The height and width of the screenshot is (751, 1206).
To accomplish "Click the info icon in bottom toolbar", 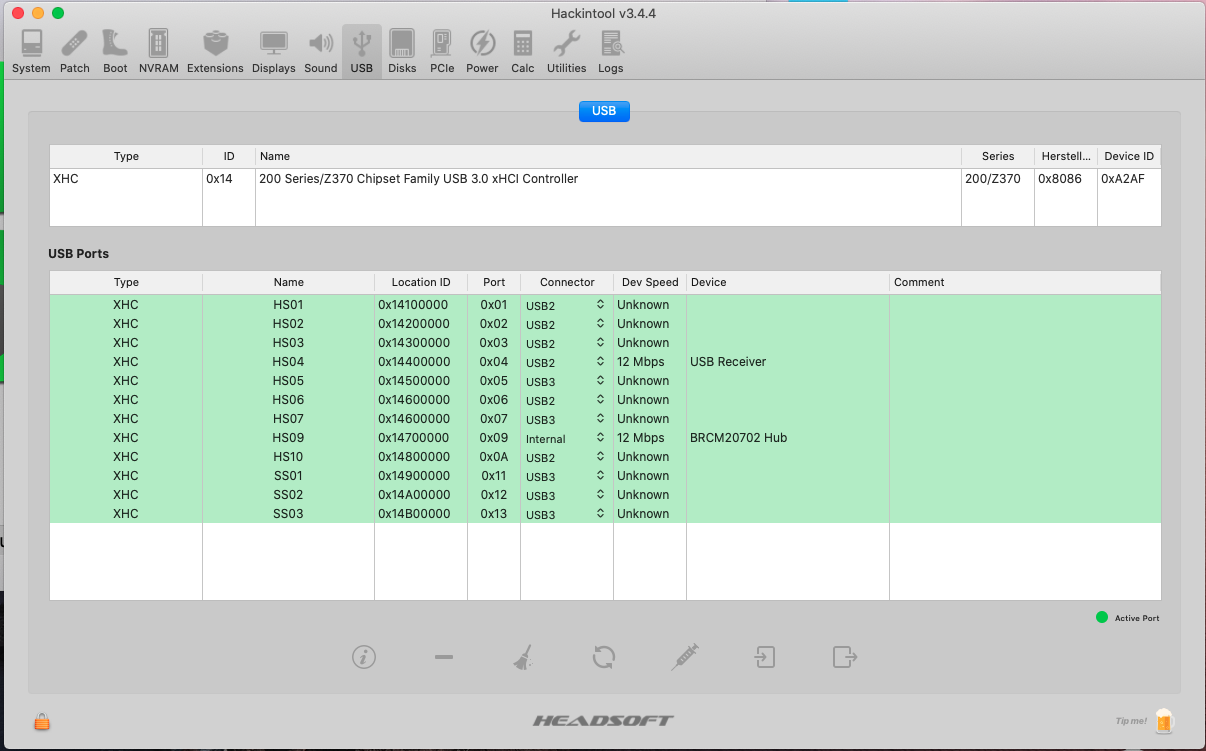I will [x=364, y=657].
